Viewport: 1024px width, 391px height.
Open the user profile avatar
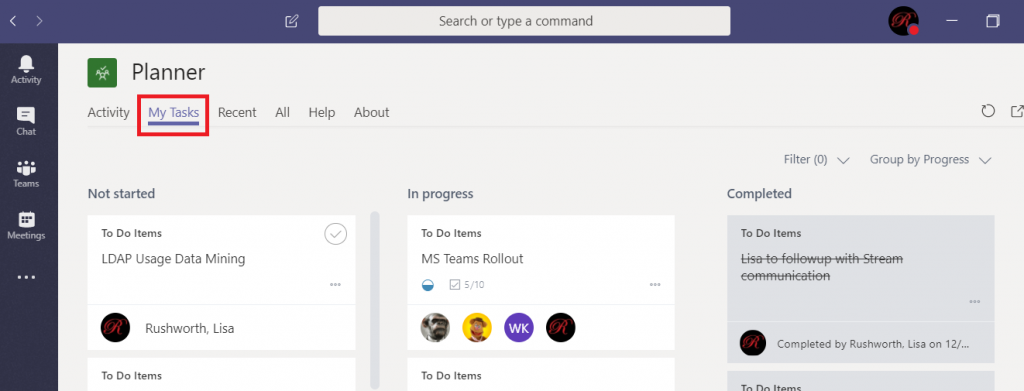904,21
